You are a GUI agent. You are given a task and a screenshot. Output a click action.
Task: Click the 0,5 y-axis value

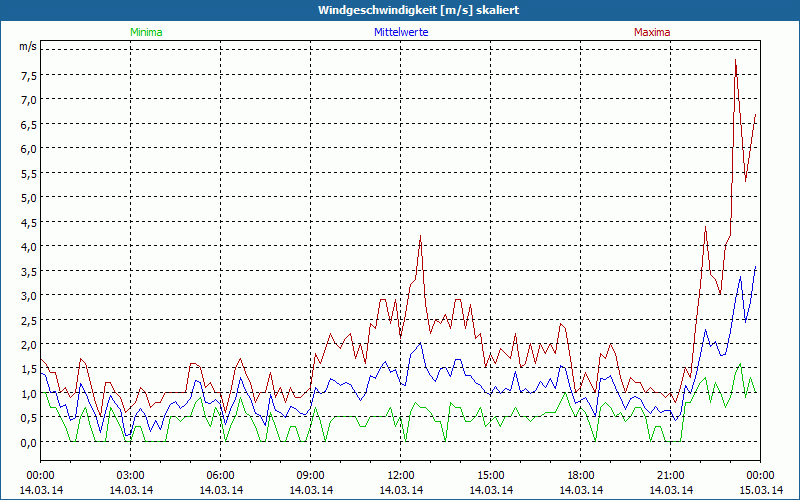tap(29, 418)
